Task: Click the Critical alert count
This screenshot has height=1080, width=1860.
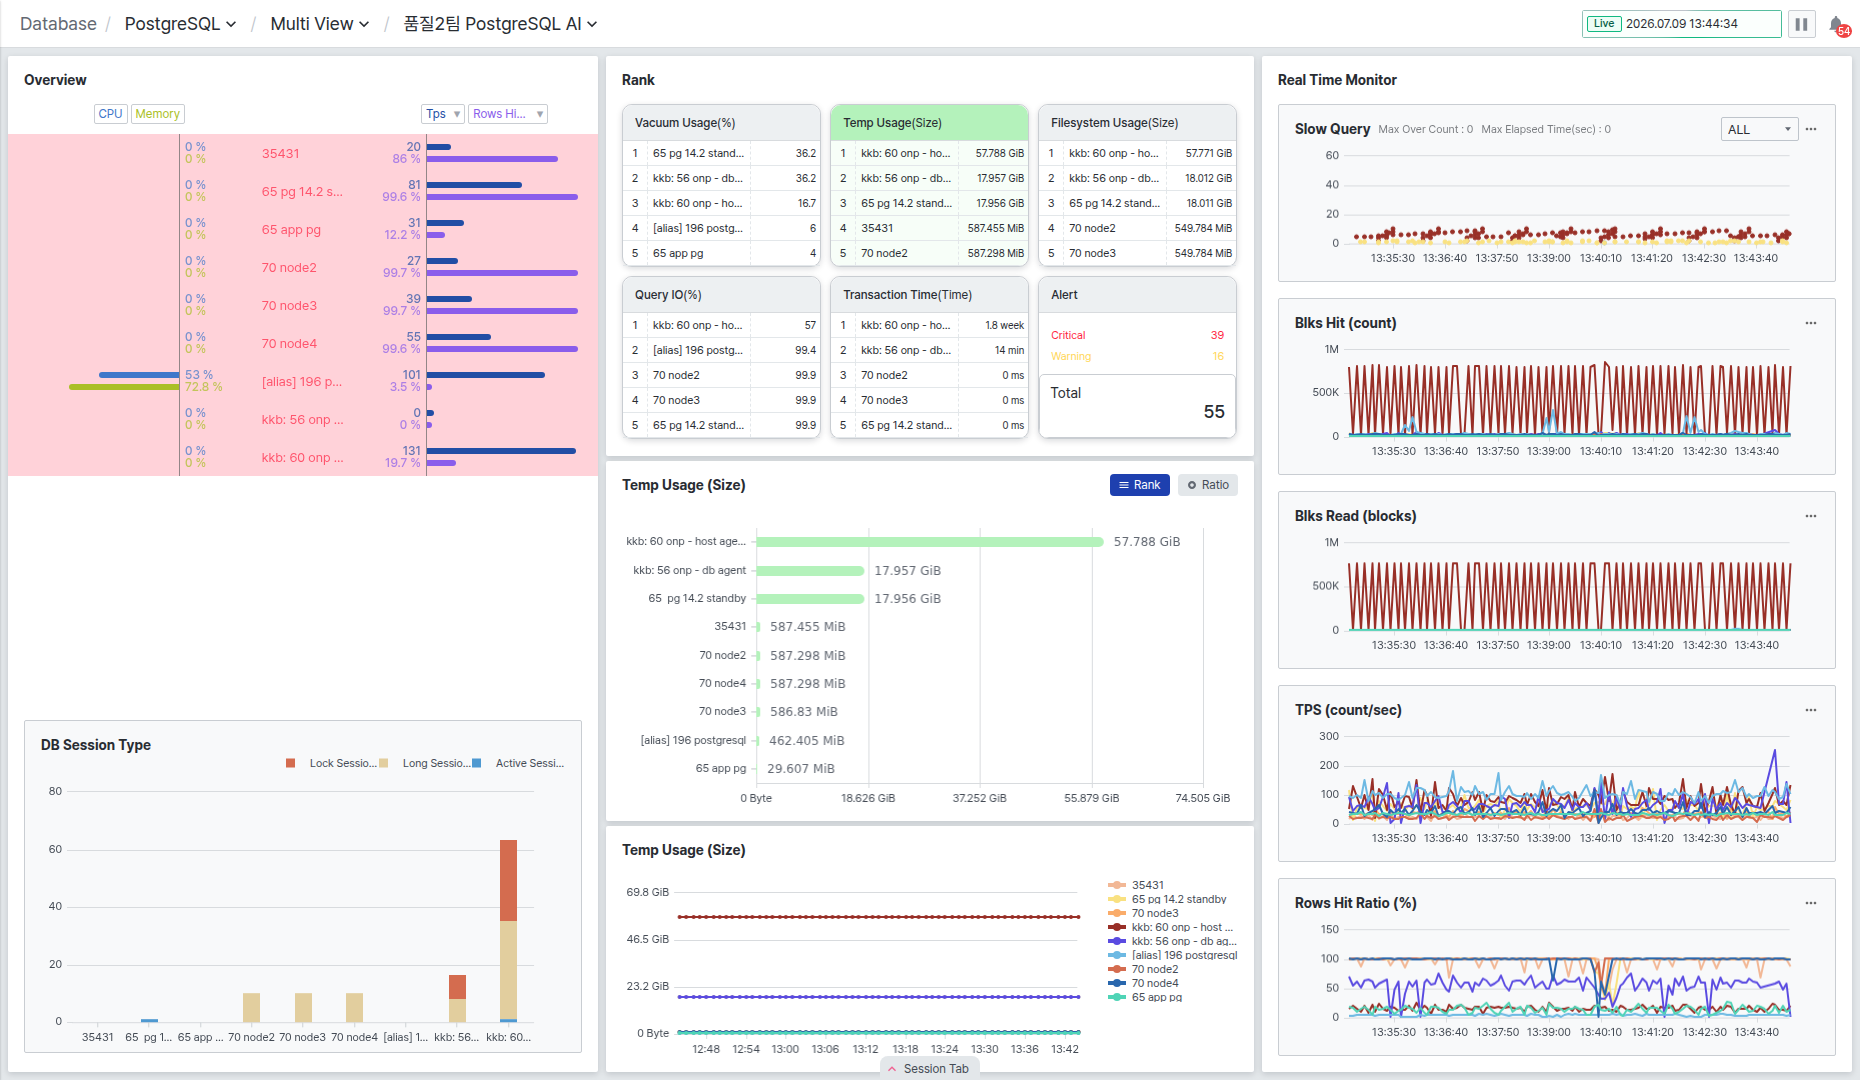Action: pyautogui.click(x=1217, y=335)
